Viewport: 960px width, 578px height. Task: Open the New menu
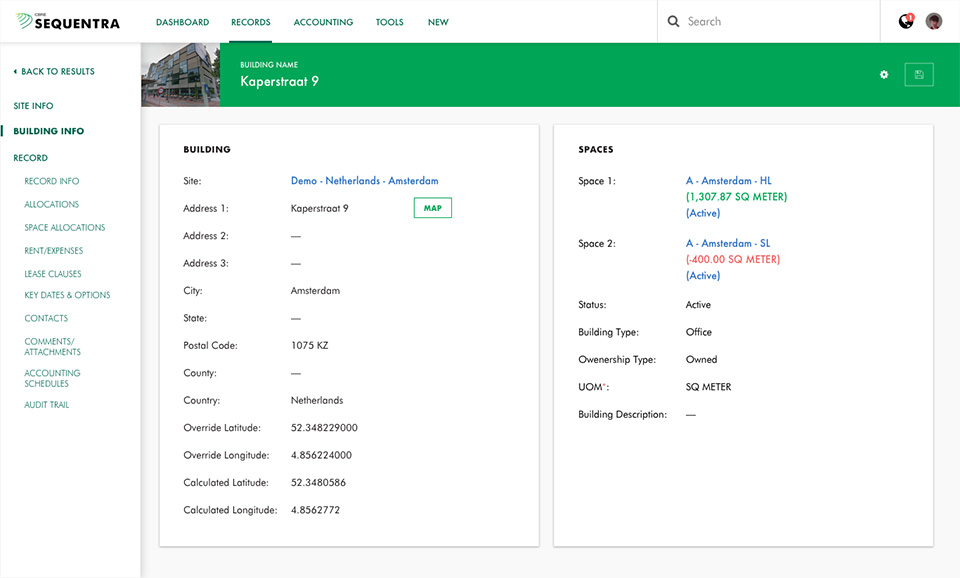[x=438, y=22]
